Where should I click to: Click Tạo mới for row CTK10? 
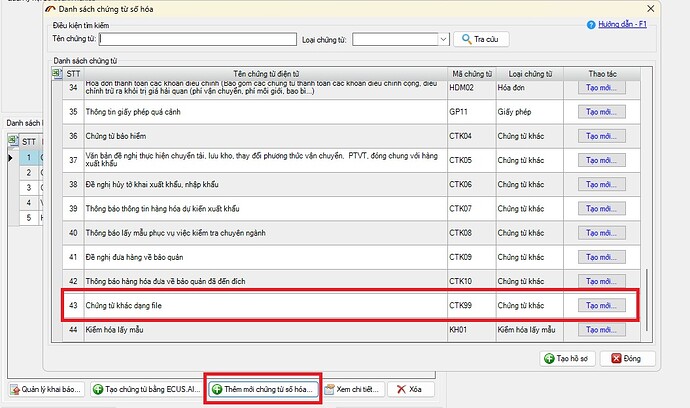[x=602, y=281]
